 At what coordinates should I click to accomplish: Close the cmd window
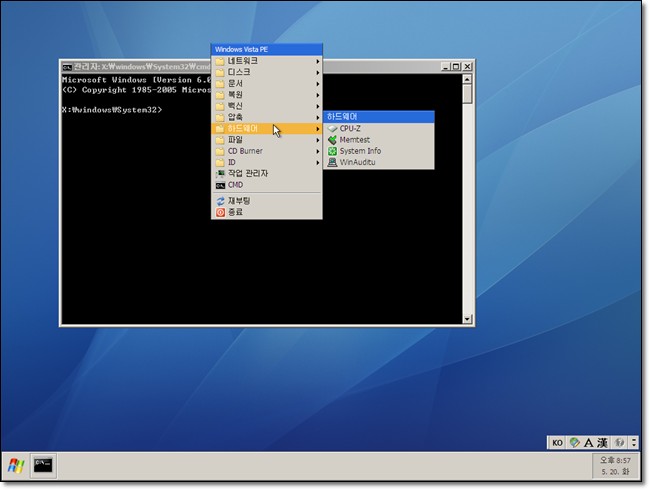pyautogui.click(x=467, y=66)
